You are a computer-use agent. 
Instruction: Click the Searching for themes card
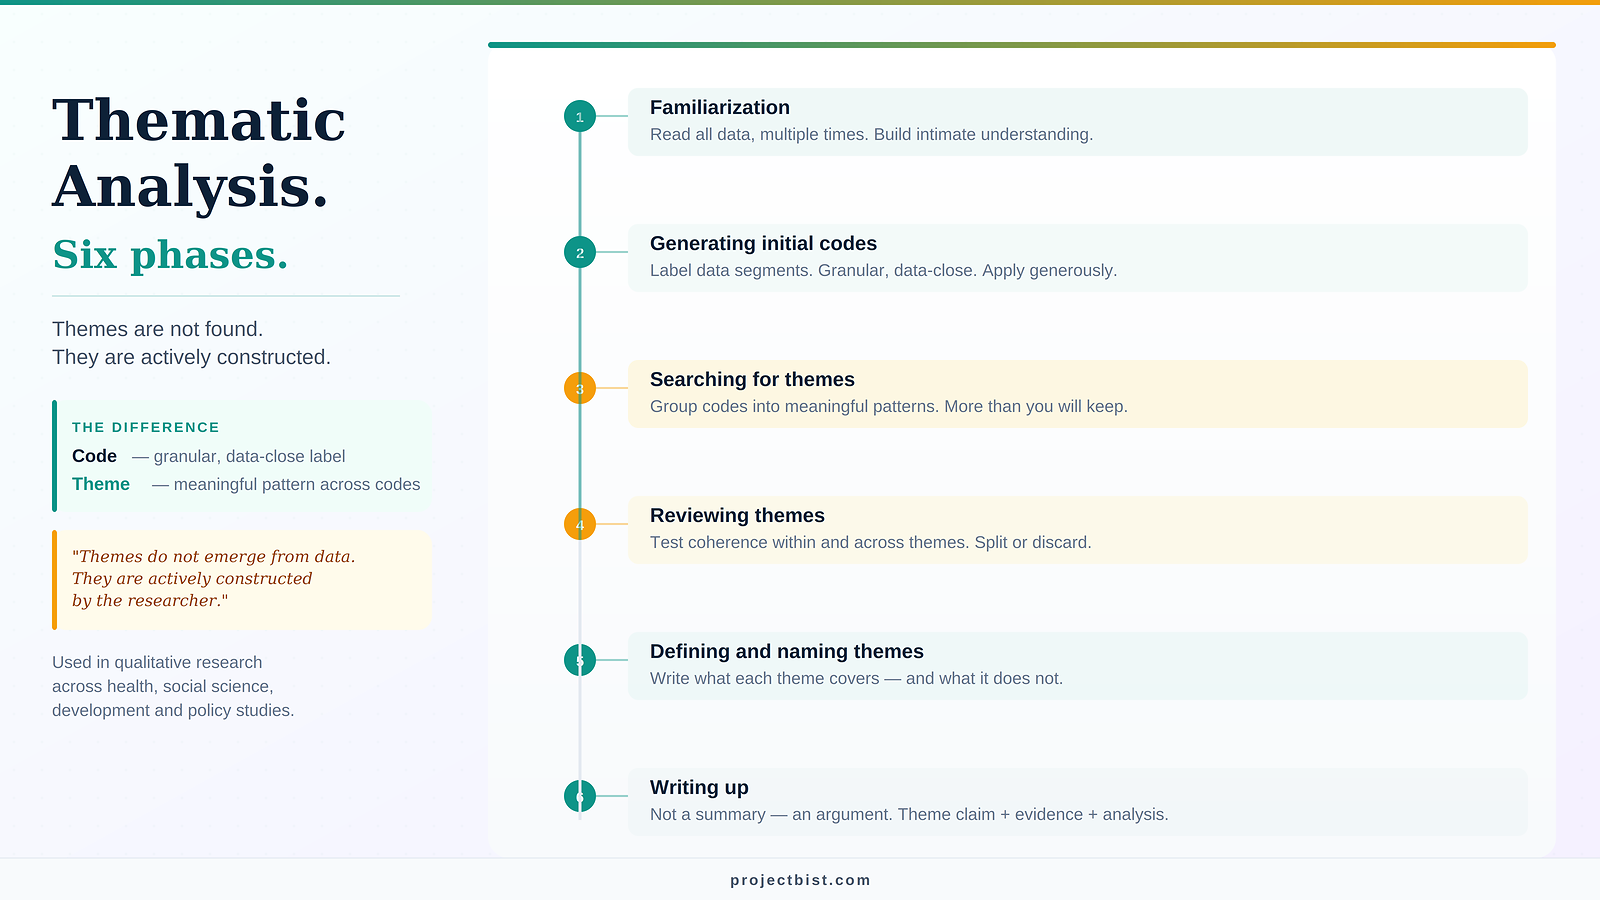pos(1076,393)
